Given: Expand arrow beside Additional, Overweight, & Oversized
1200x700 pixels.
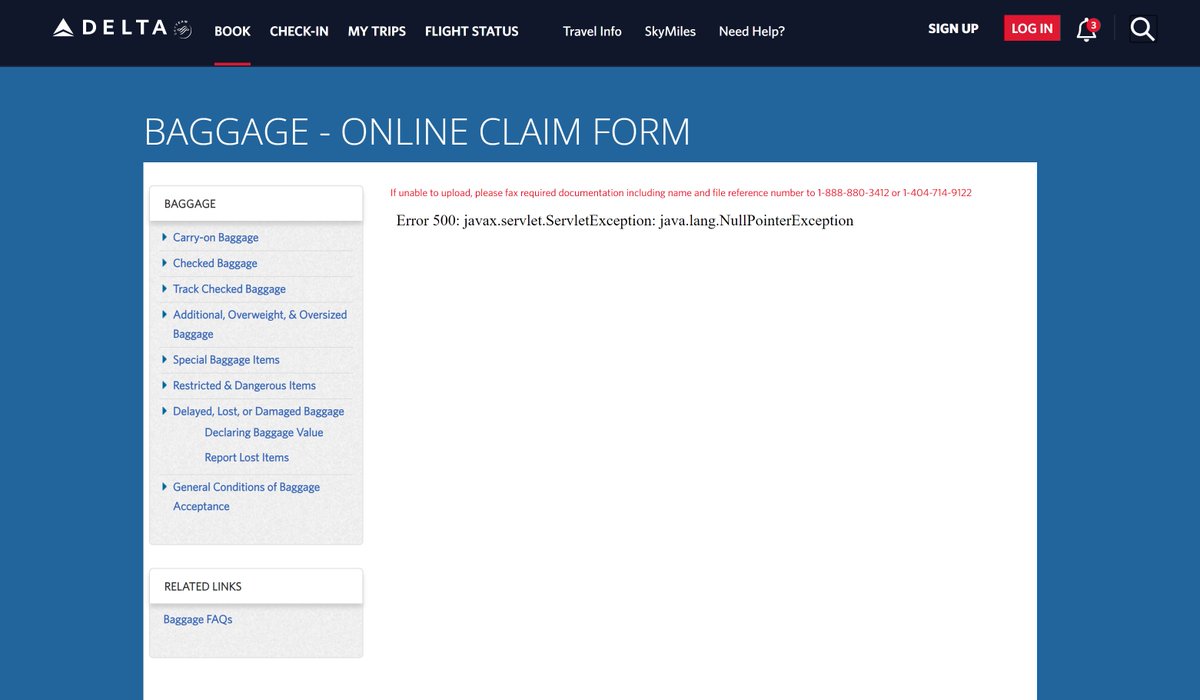Looking at the screenshot, I should tap(165, 314).
